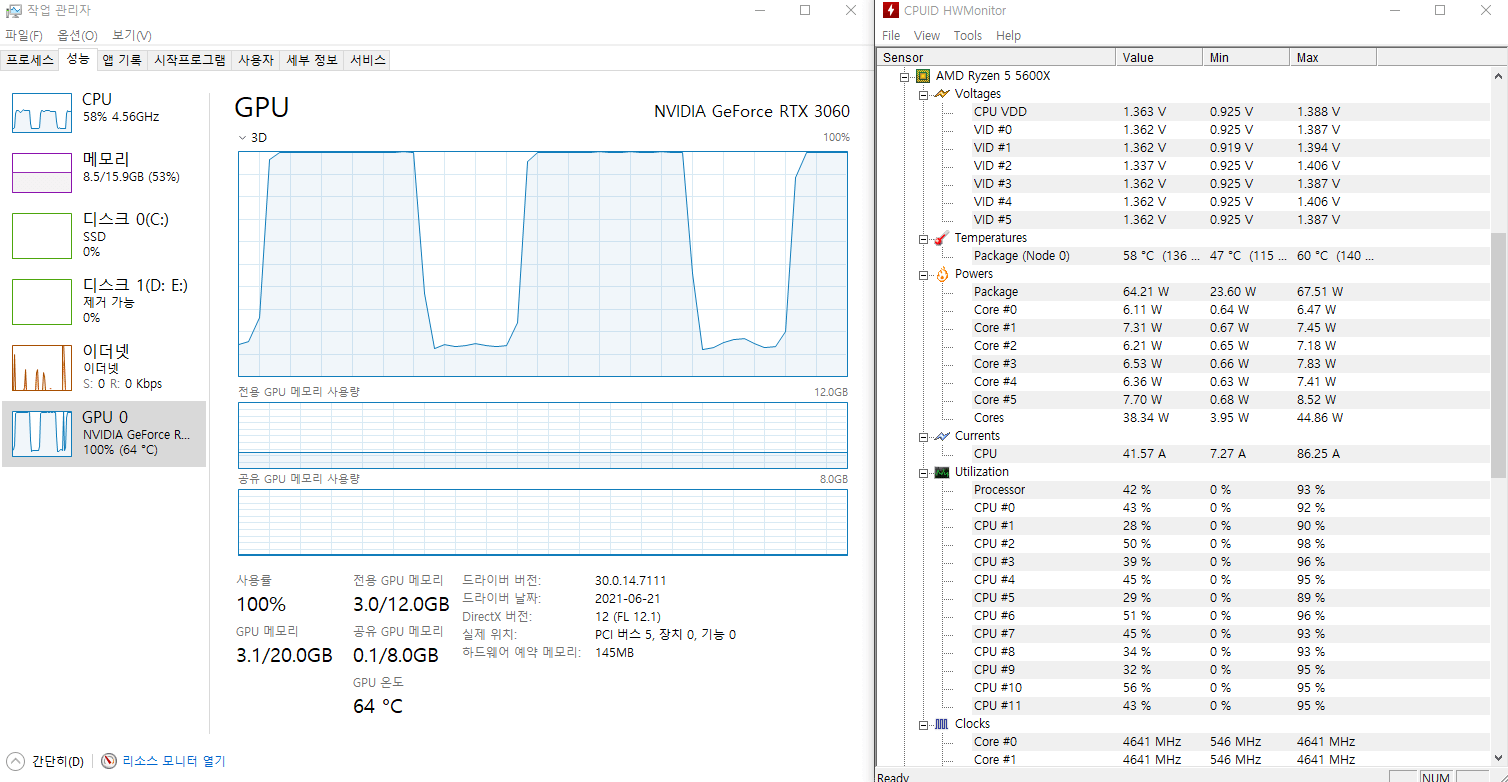
Task: Click the Utilization monitor icon
Action: click(x=942, y=472)
